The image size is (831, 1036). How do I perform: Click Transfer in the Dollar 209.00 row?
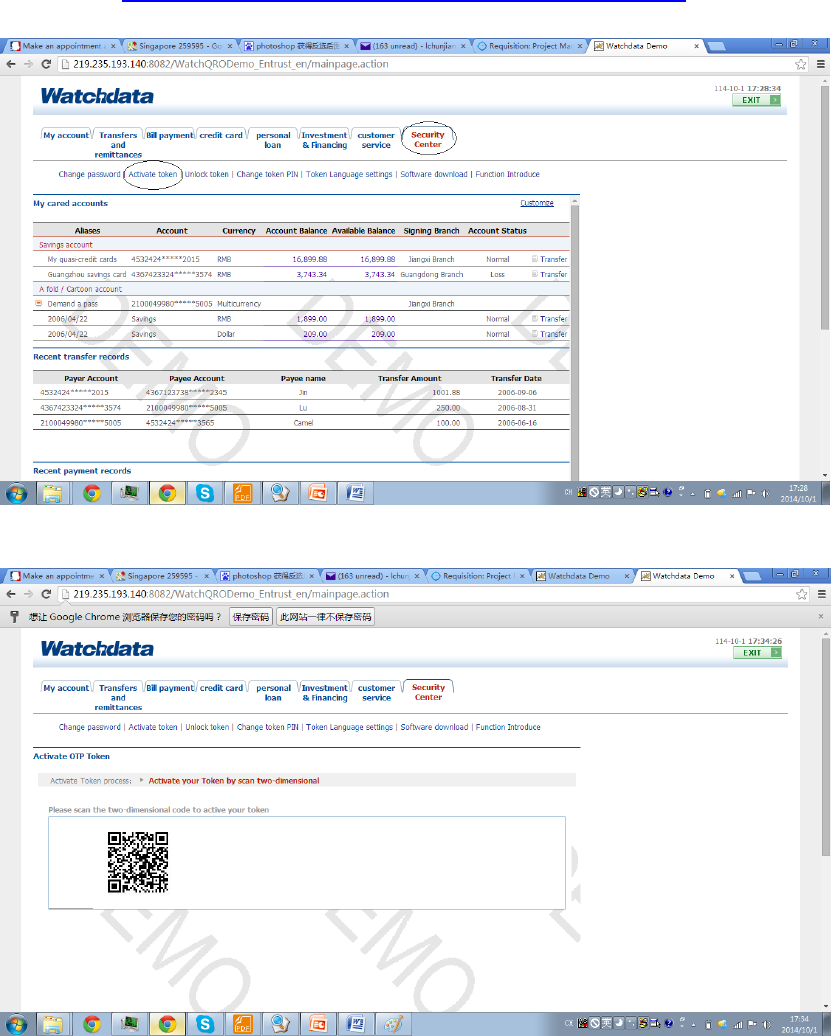pyautogui.click(x=554, y=334)
